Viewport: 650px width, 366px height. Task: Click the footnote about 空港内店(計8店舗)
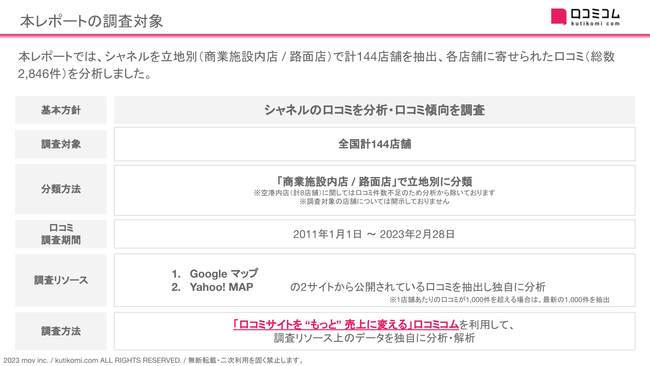click(374, 193)
